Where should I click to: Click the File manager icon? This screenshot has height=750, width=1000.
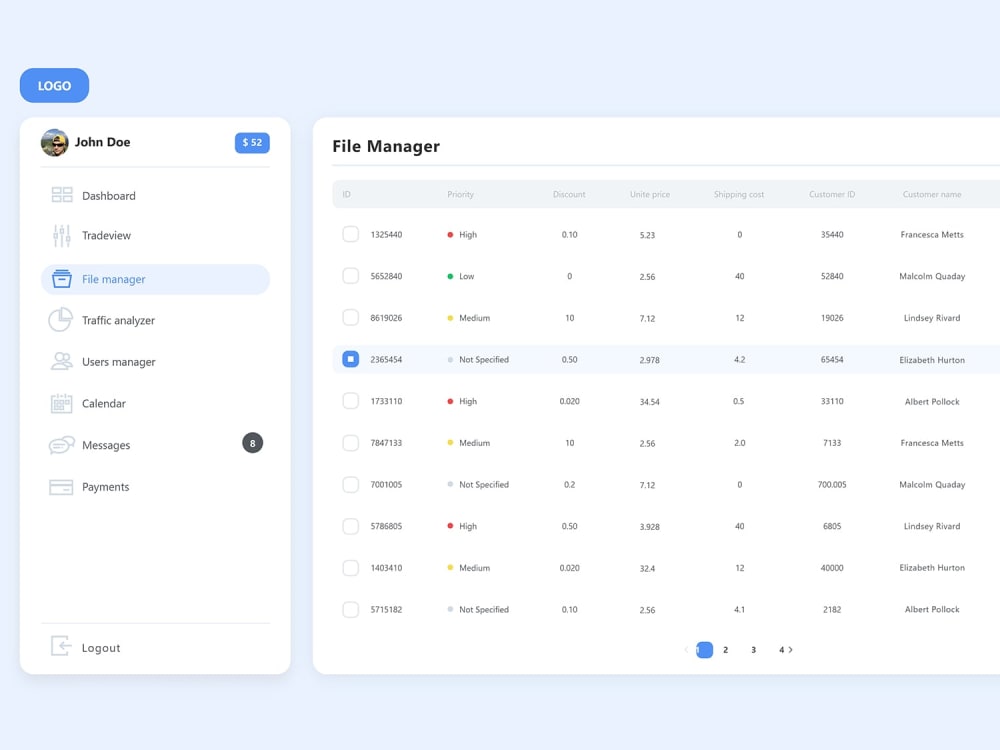[61, 279]
